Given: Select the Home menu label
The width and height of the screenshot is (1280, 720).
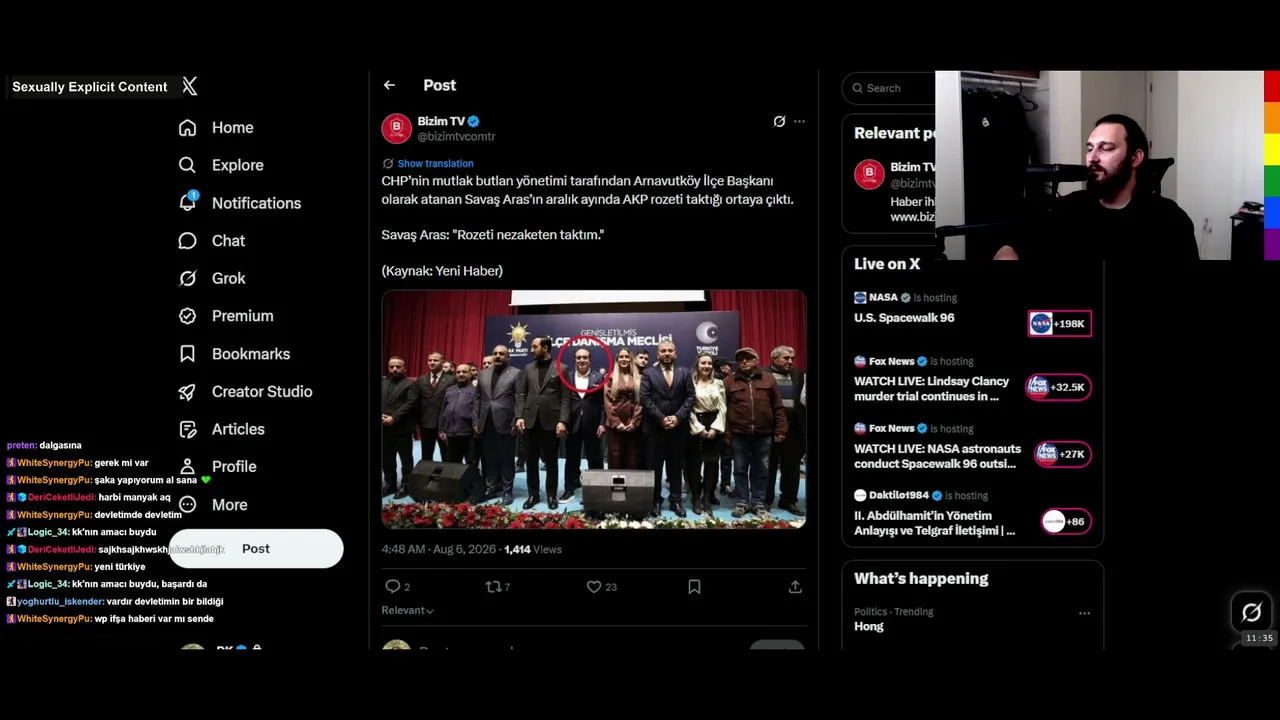Looking at the screenshot, I should click(x=232, y=128).
